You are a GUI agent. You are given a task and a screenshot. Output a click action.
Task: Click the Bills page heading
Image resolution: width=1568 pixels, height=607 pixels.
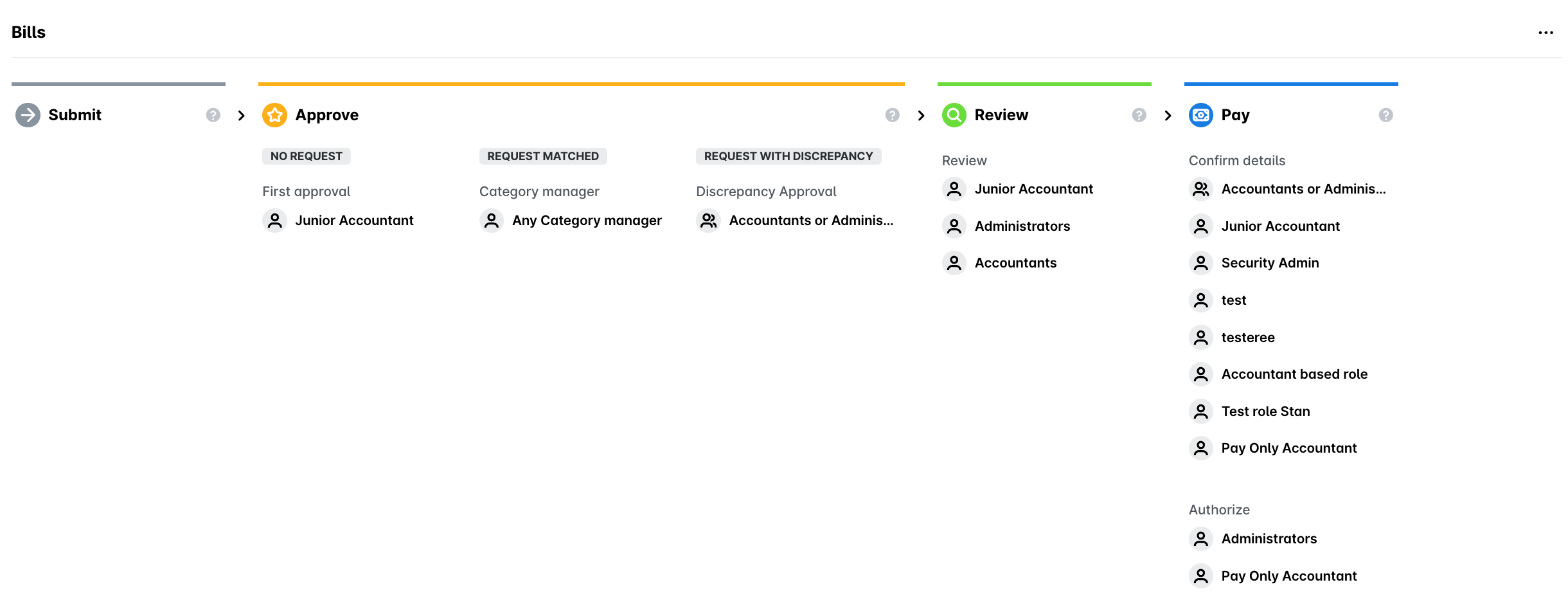tap(28, 33)
